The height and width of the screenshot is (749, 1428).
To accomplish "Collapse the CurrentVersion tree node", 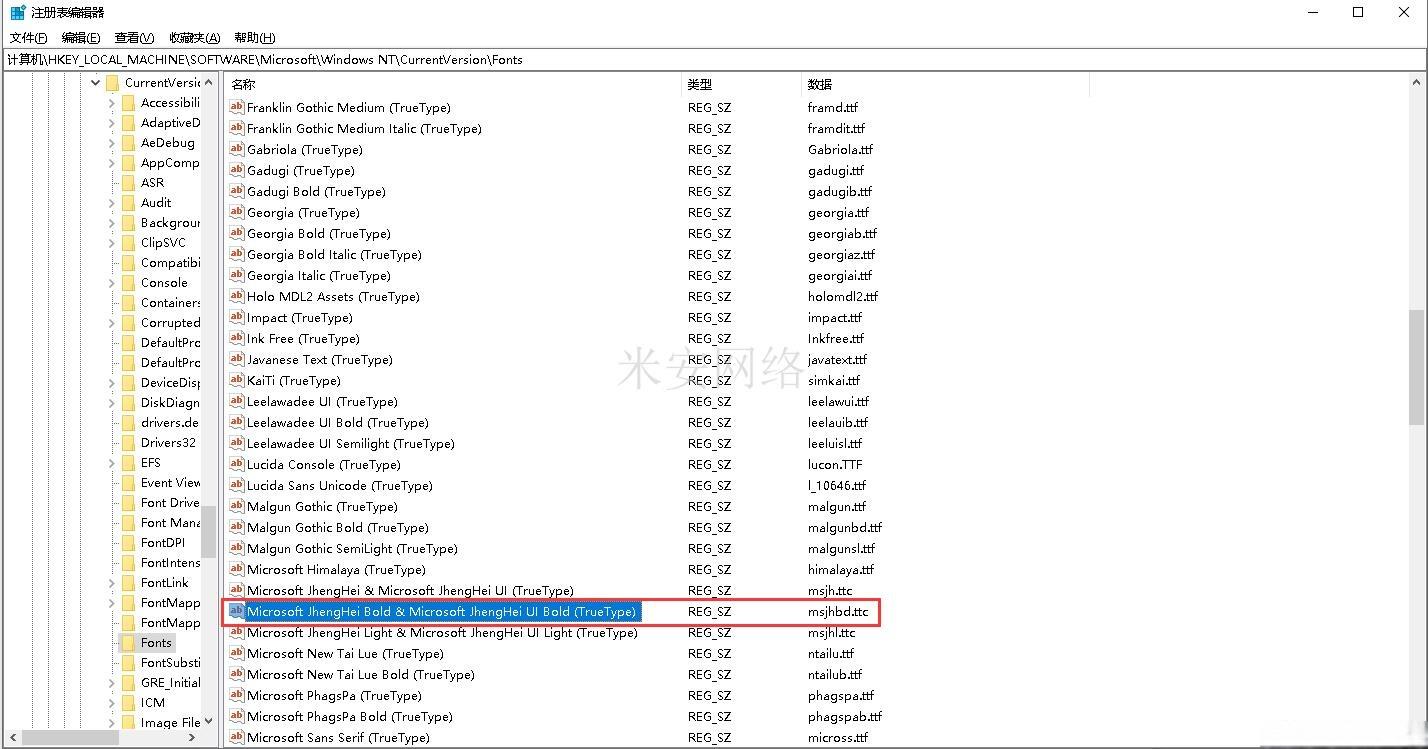I will click(96, 83).
